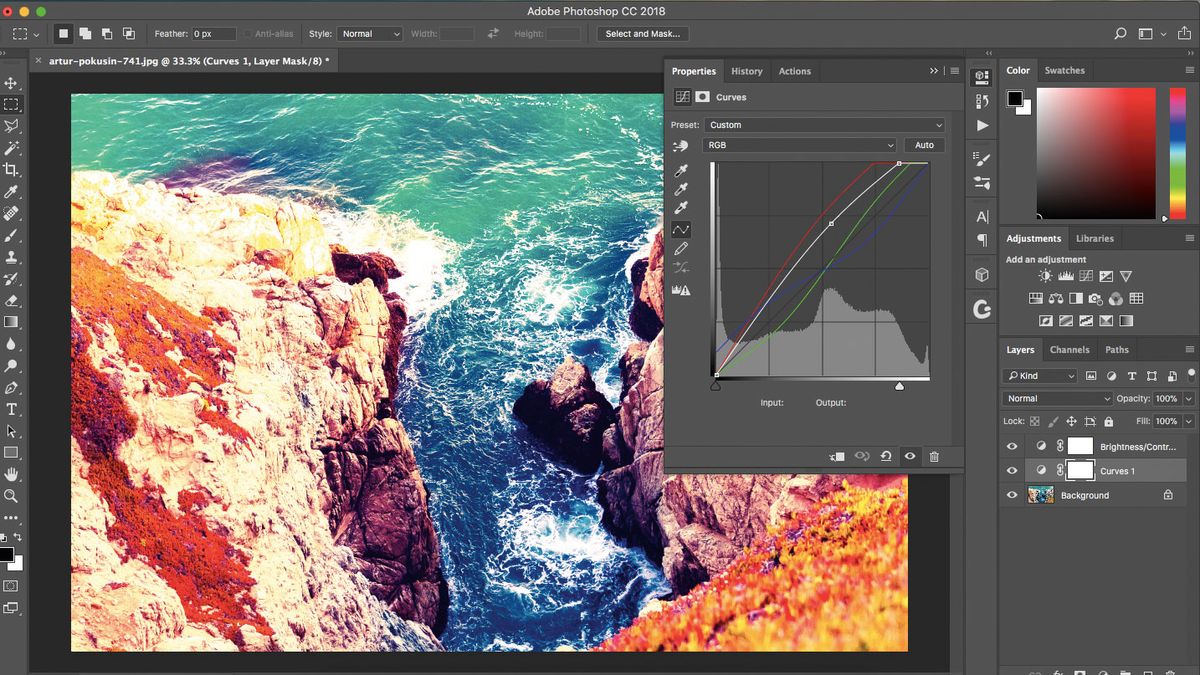Screen dimensions: 1200x675
Task: Switch to the Channels tab
Action: pos(1070,349)
